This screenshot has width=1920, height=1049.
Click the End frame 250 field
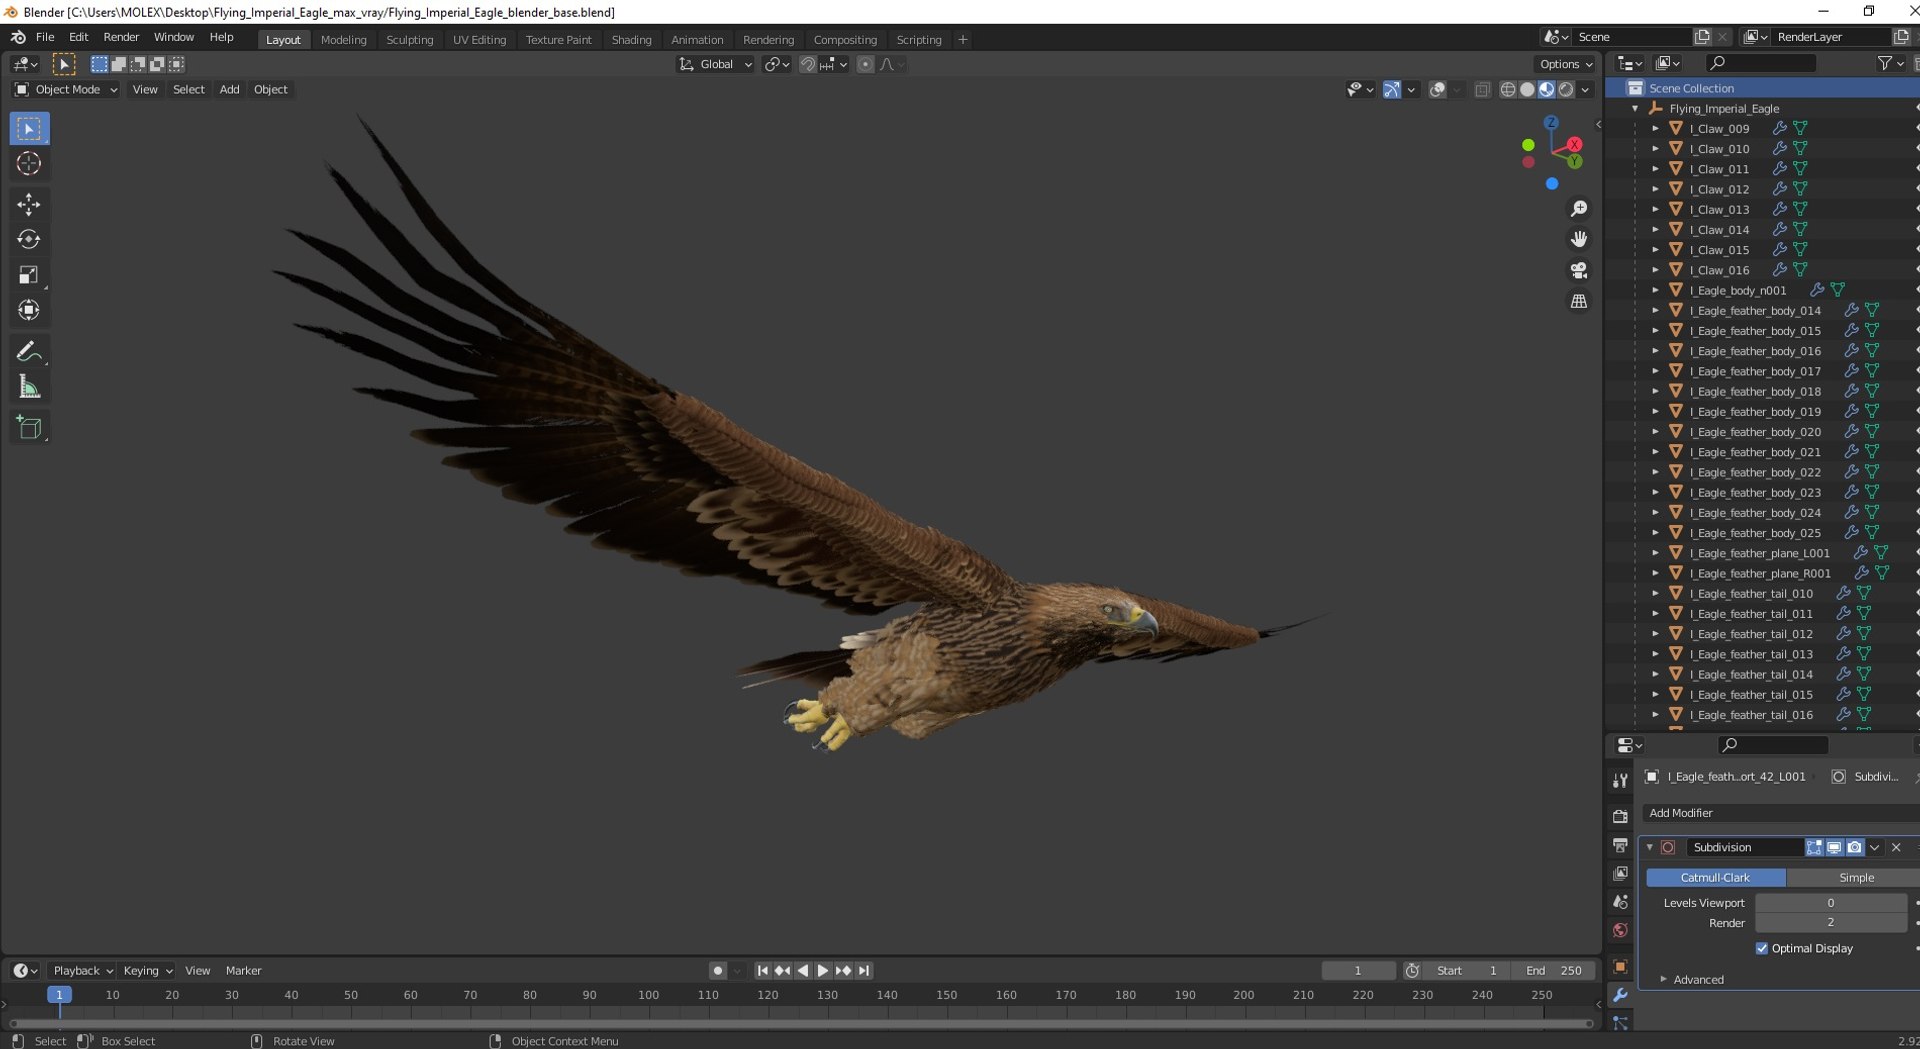(1553, 971)
